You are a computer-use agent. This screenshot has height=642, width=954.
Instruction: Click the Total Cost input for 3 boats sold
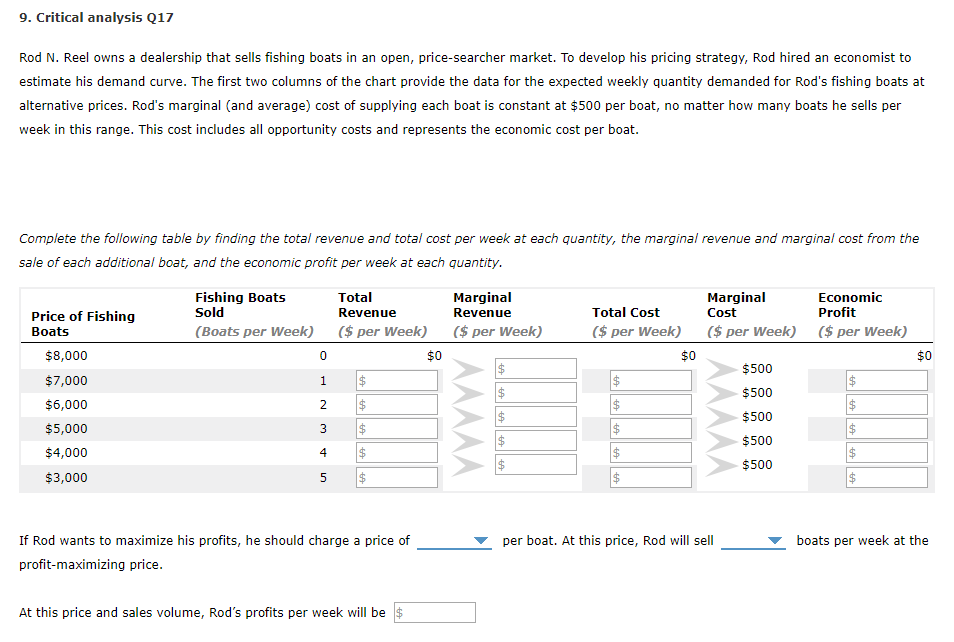[x=651, y=428]
